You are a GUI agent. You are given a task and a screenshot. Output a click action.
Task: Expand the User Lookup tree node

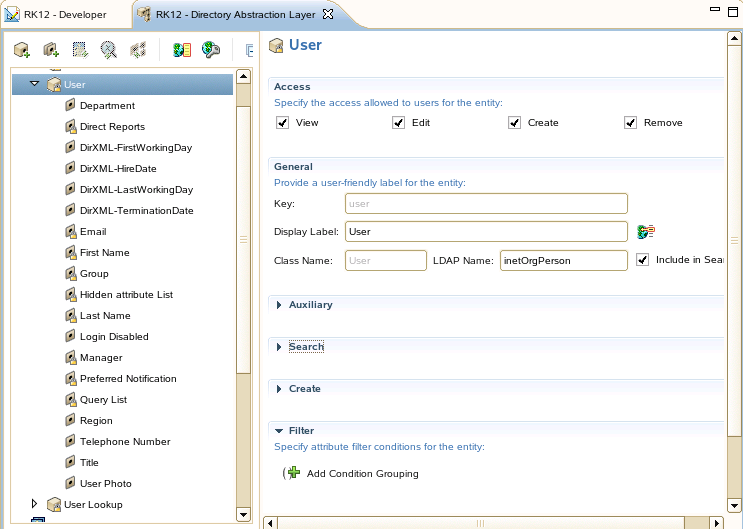click(34, 503)
